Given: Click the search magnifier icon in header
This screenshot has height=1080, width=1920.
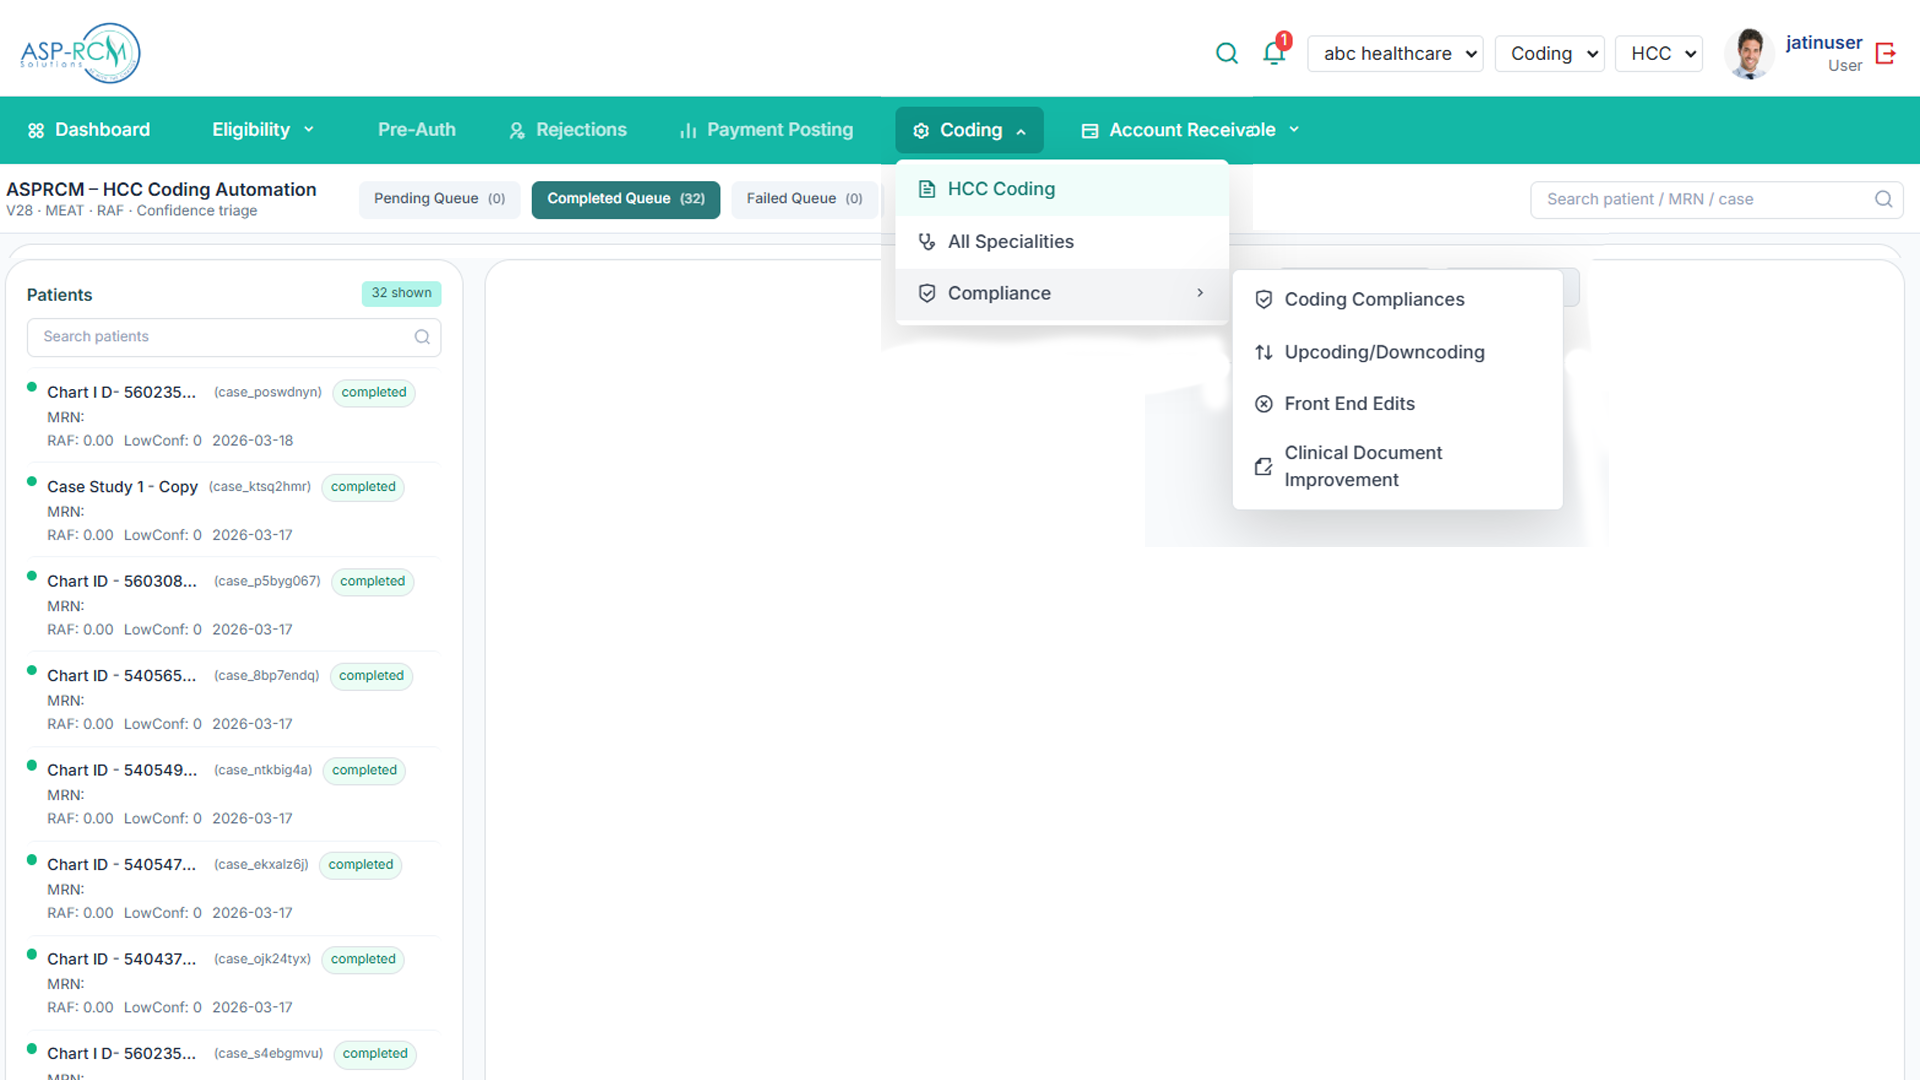Looking at the screenshot, I should (x=1226, y=53).
